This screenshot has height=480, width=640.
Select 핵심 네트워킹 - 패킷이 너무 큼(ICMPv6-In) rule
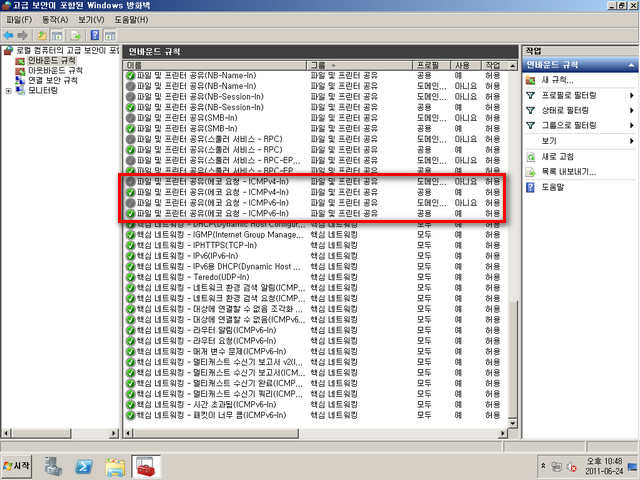pyautogui.click(x=315, y=415)
